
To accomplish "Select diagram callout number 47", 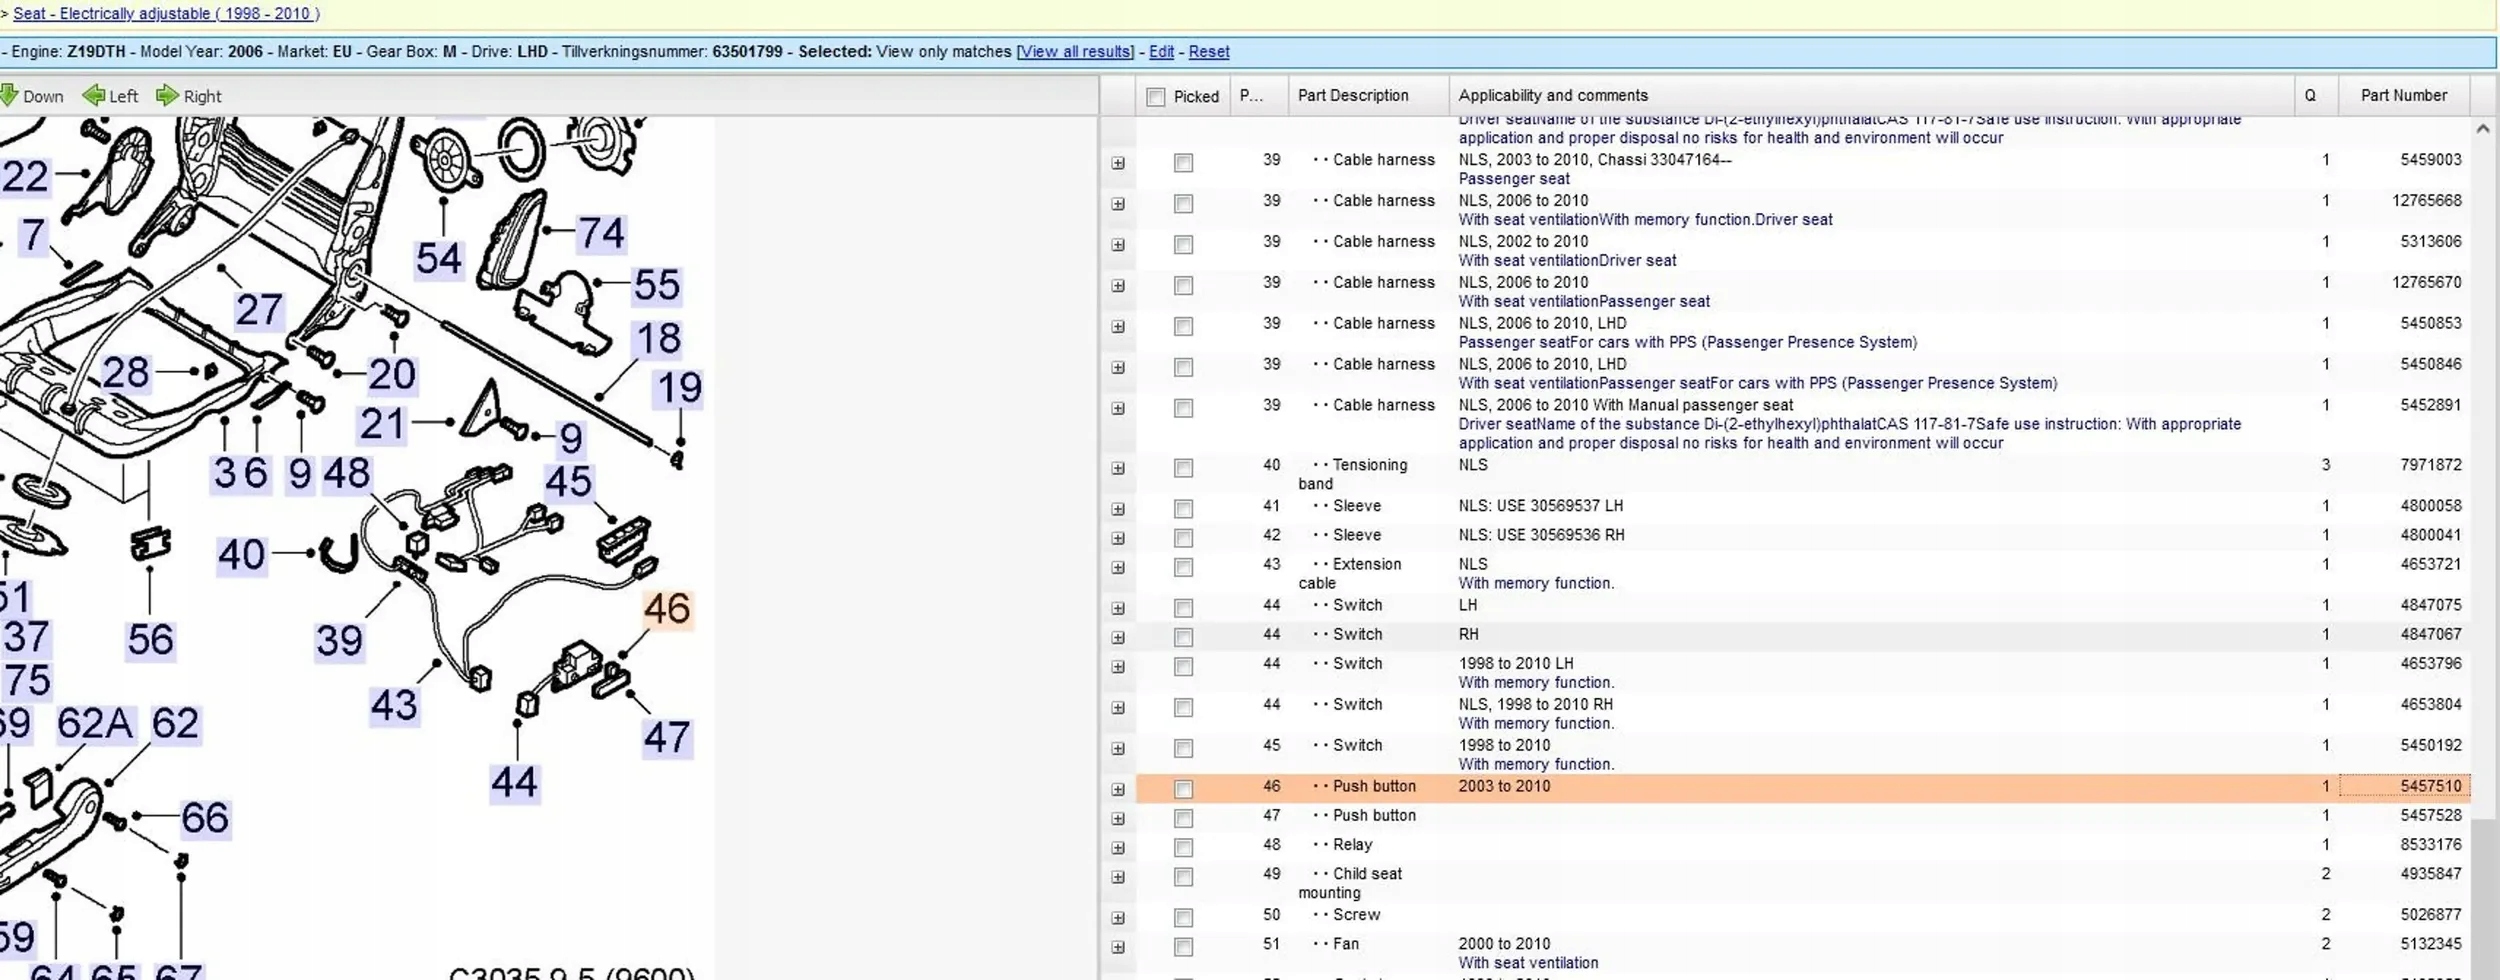I will (667, 738).
